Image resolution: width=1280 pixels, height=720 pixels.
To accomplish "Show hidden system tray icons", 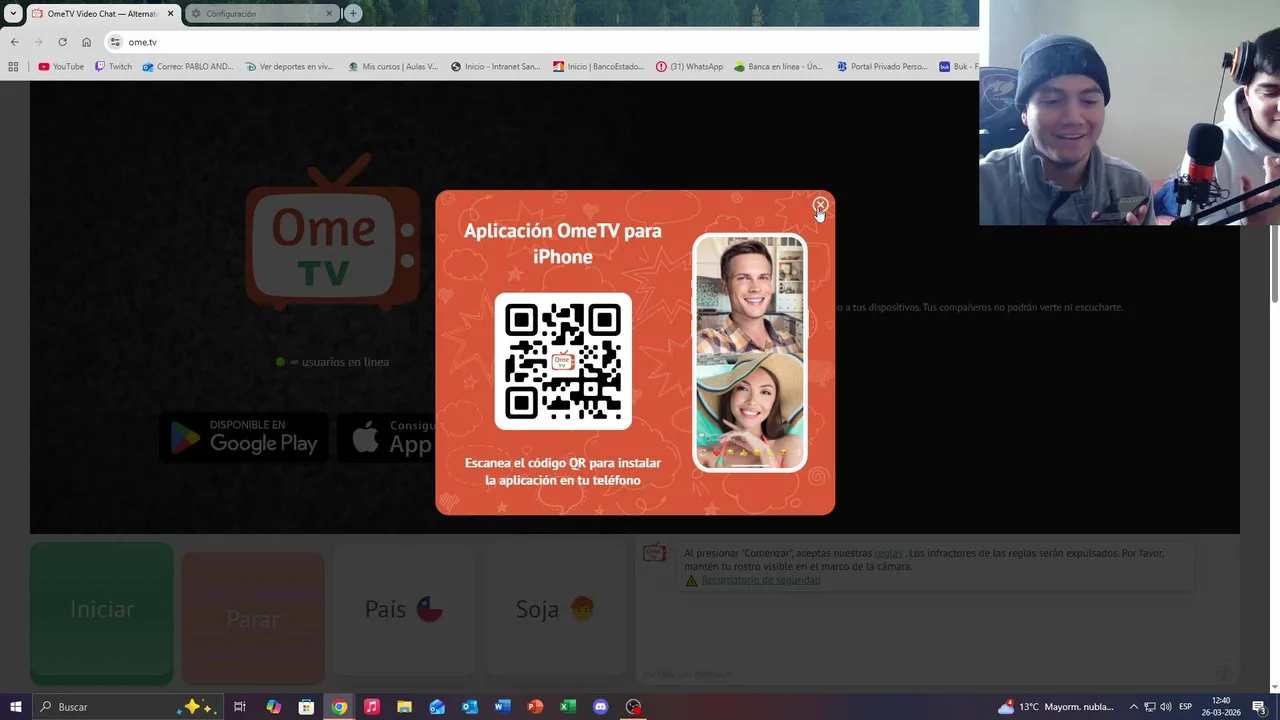I will coord(1135,707).
